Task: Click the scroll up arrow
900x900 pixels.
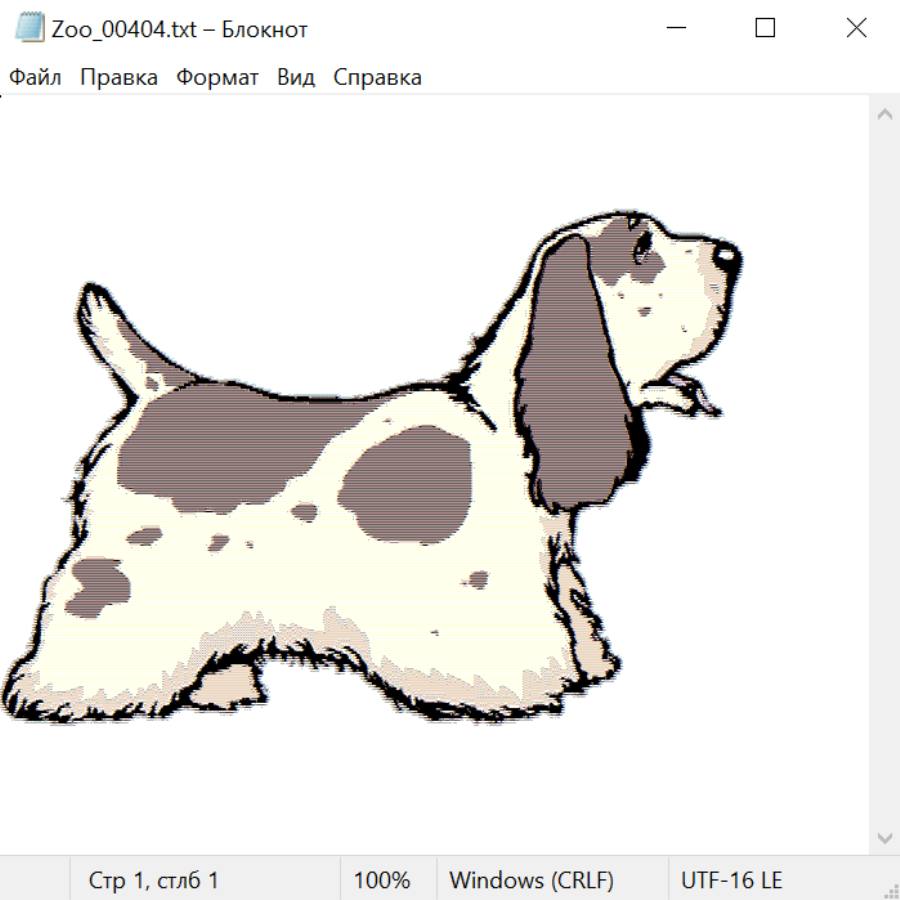Action: click(884, 115)
